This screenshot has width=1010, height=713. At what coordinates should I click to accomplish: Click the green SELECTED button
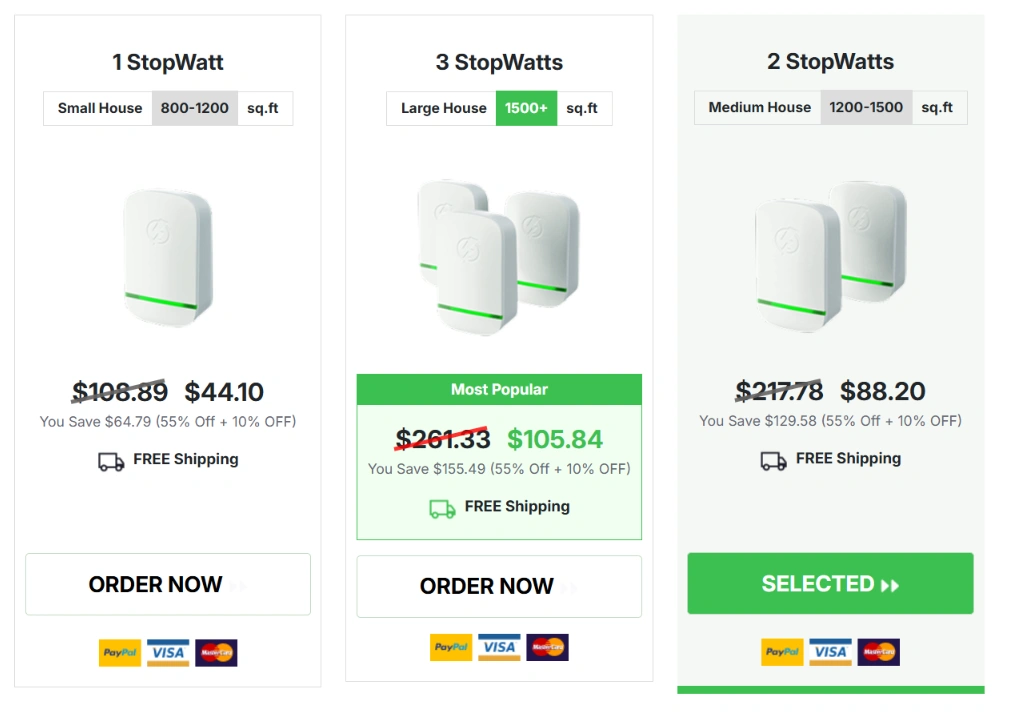pos(830,584)
